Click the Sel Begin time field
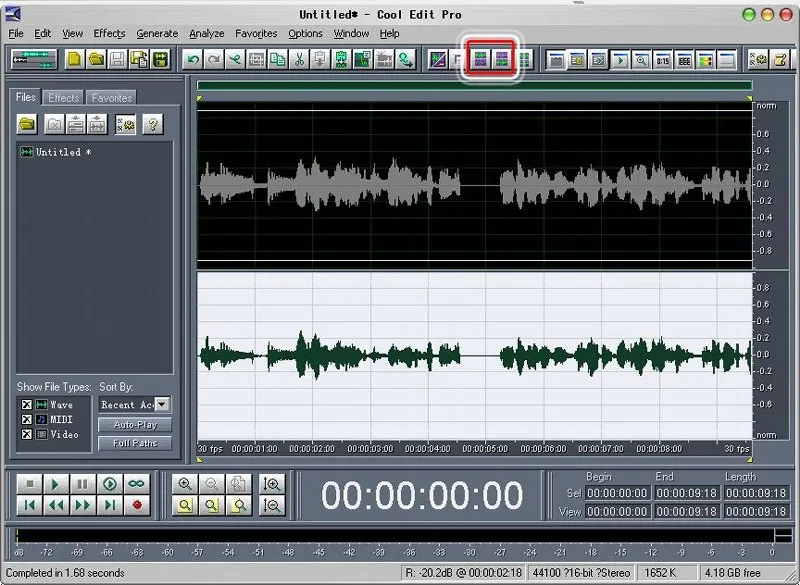 [x=617, y=493]
